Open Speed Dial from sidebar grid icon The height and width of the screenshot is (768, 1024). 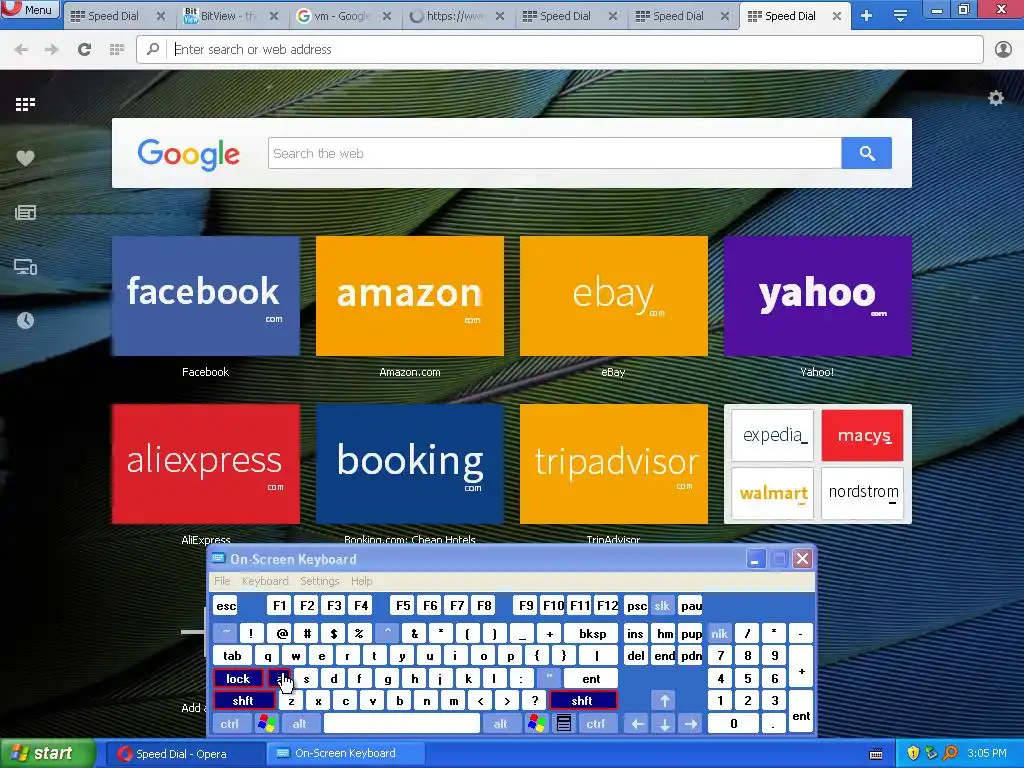25,104
